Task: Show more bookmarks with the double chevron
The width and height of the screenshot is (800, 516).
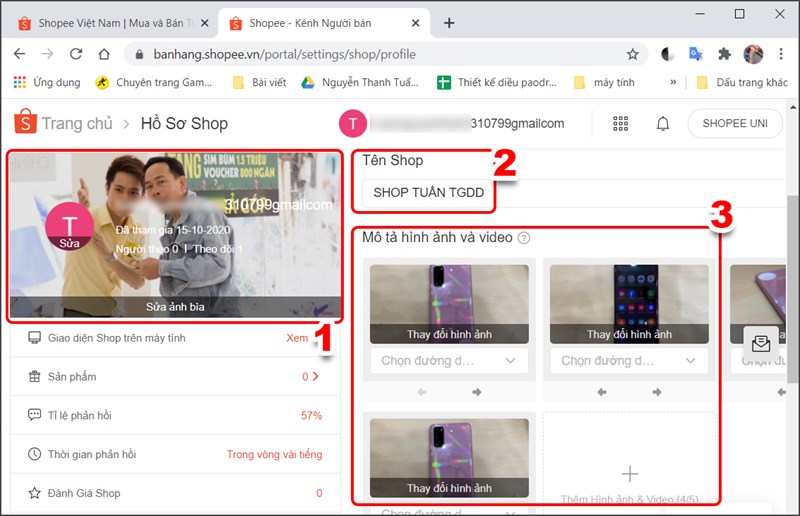Action: coord(673,82)
